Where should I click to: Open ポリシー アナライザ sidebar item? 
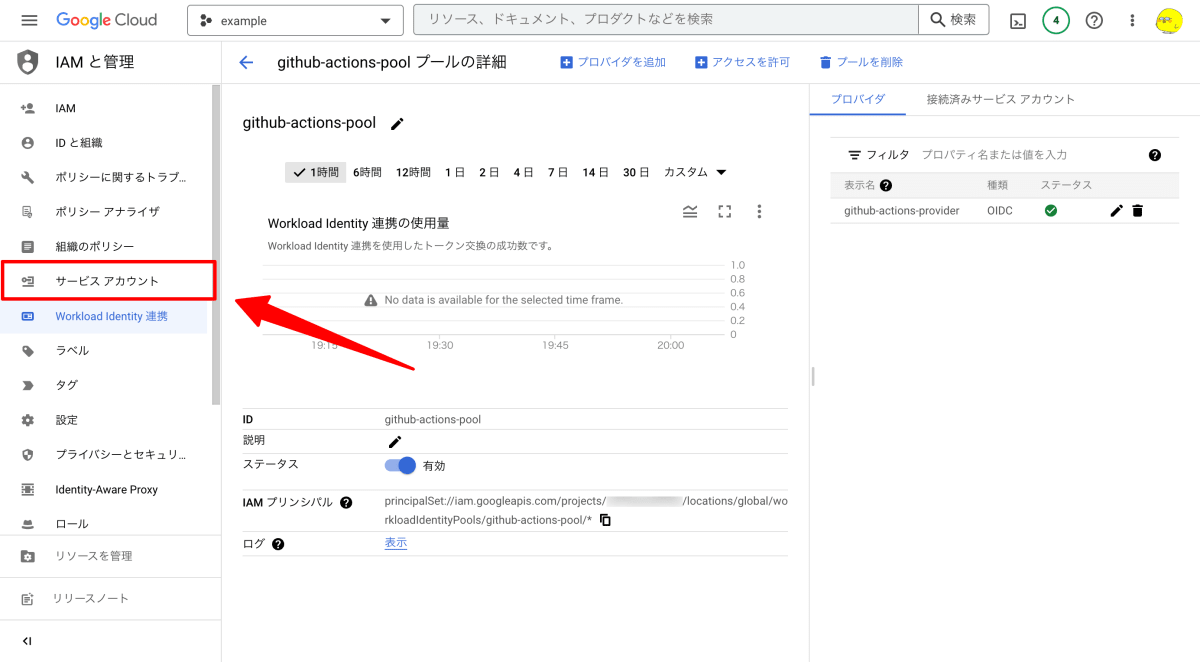[x=108, y=212]
